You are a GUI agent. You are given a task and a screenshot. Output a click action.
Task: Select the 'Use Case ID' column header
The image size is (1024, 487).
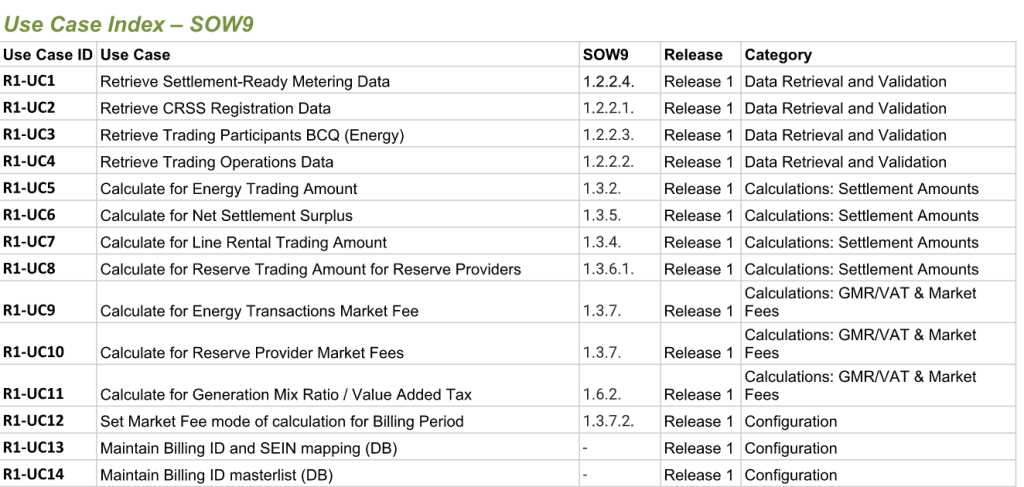[48, 55]
